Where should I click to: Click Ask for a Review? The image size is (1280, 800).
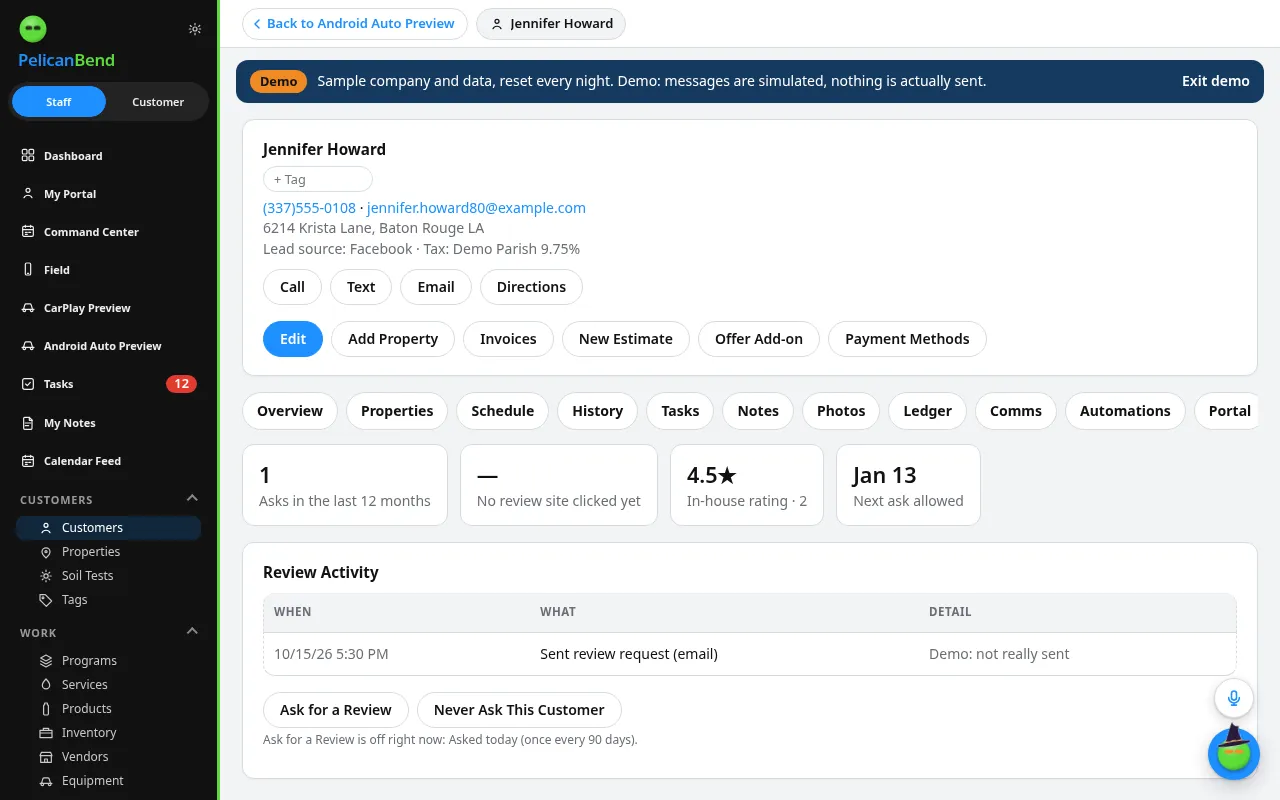coord(336,710)
